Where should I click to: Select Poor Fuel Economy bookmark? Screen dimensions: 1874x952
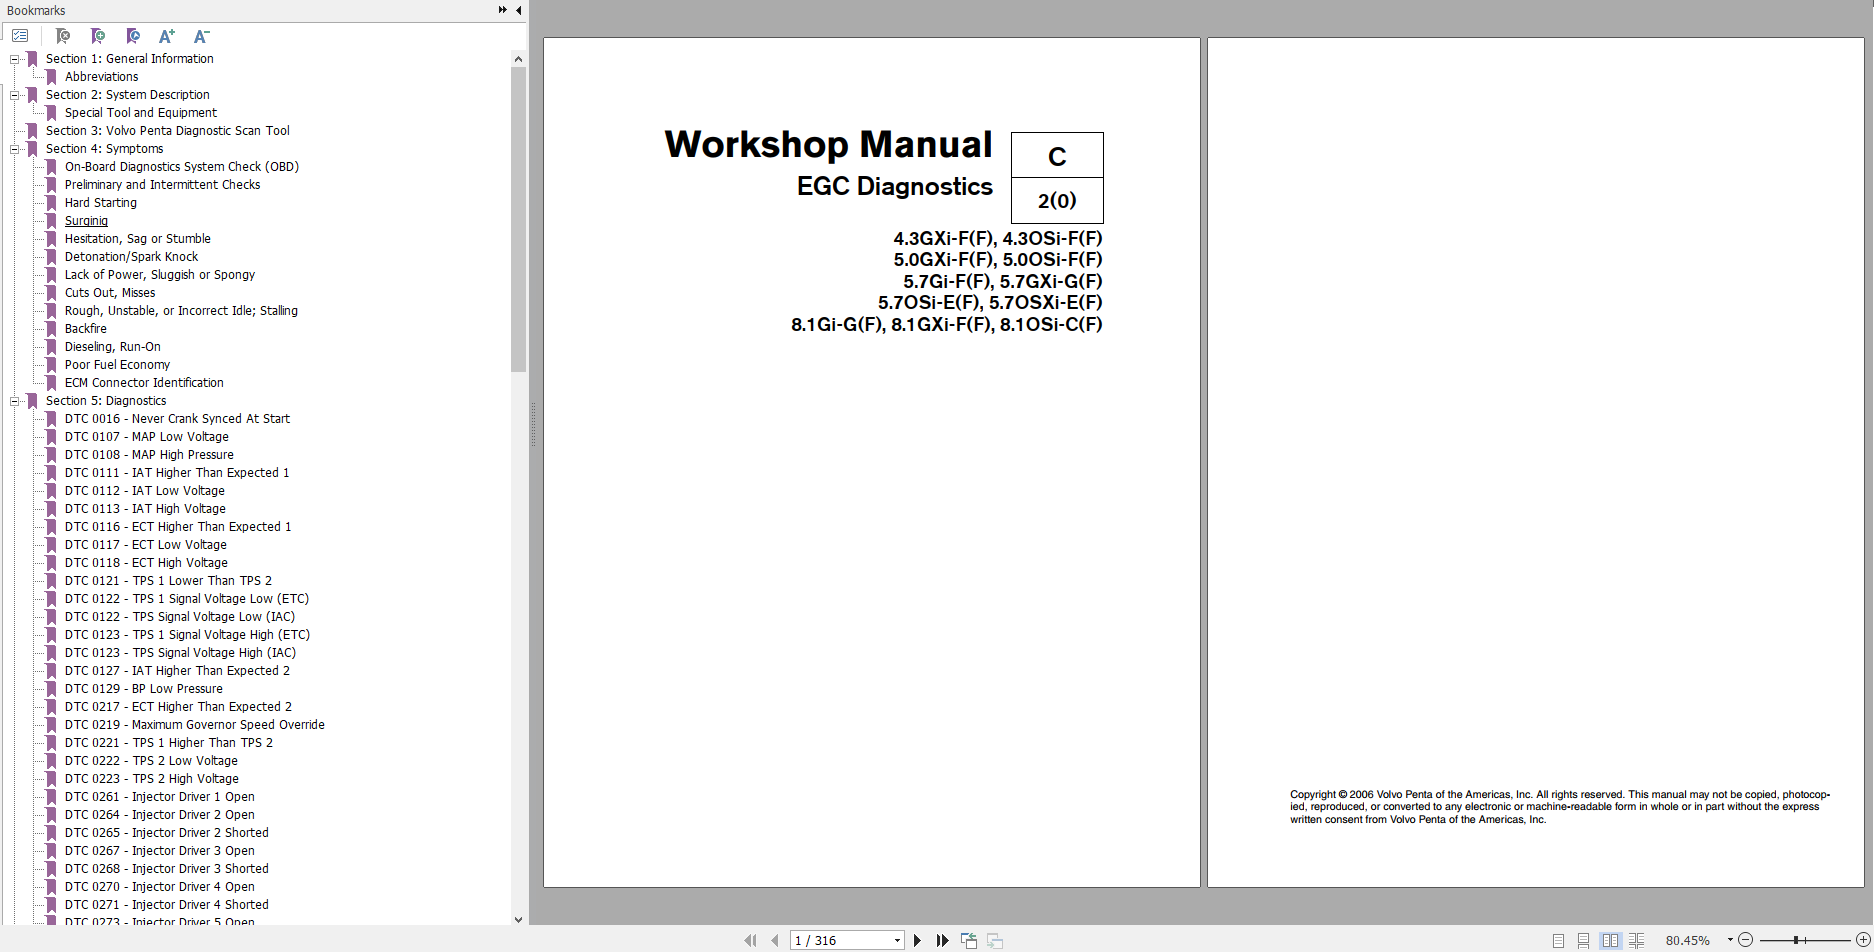point(117,365)
